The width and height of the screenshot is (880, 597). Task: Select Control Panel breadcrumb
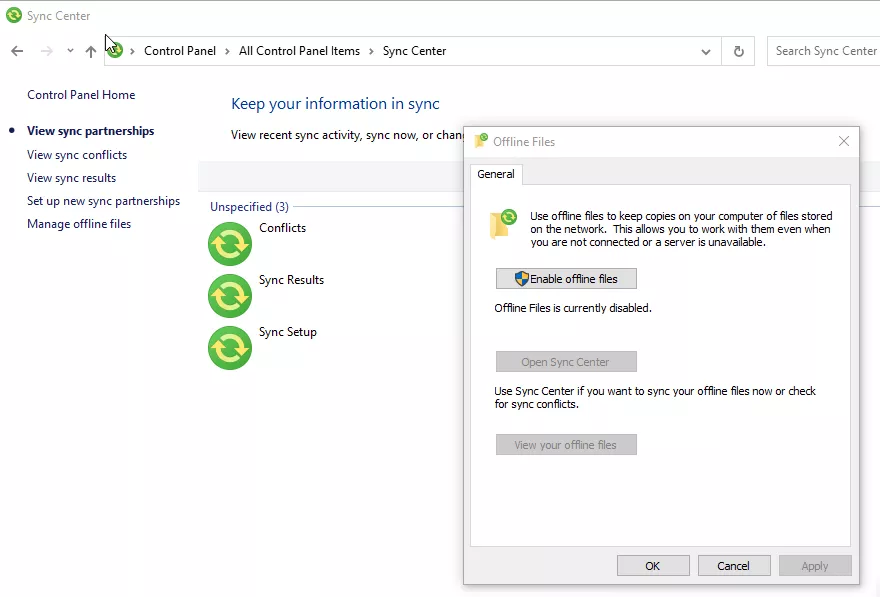coord(180,51)
